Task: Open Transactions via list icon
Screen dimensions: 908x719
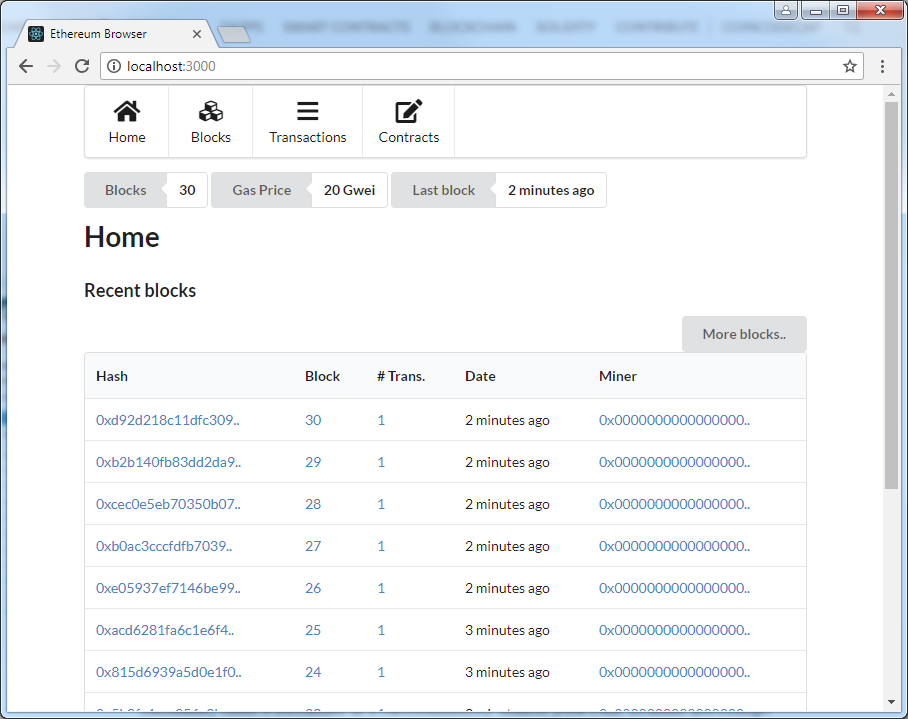Action: [307, 111]
